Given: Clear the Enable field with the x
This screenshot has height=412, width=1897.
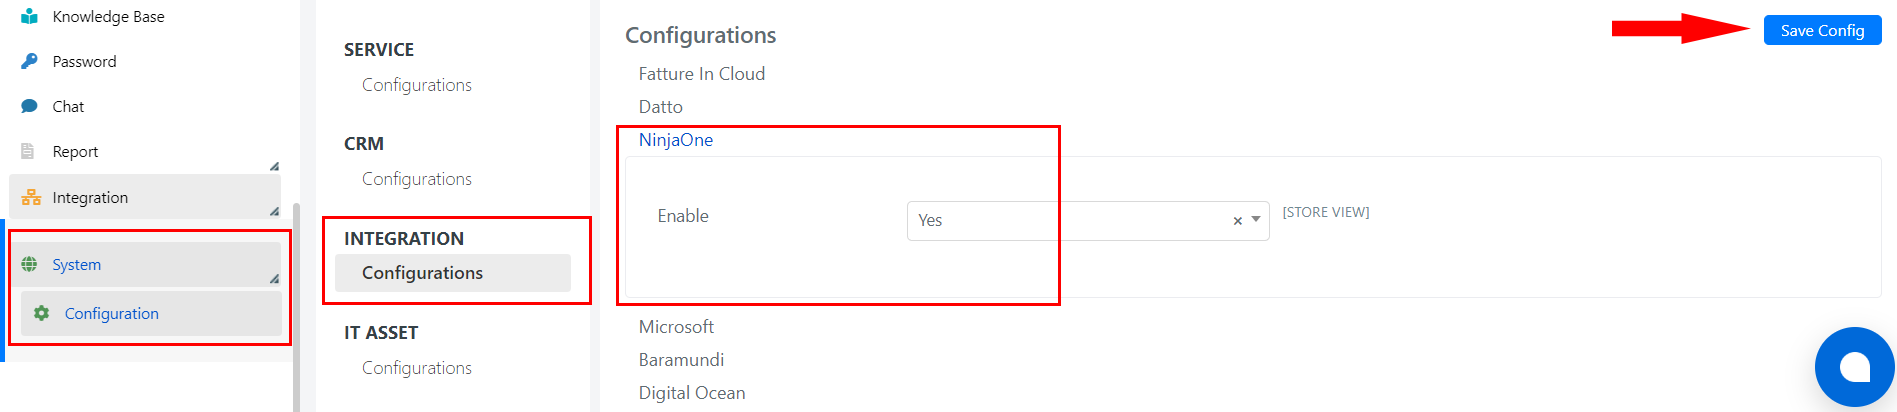Looking at the screenshot, I should pos(1237,221).
